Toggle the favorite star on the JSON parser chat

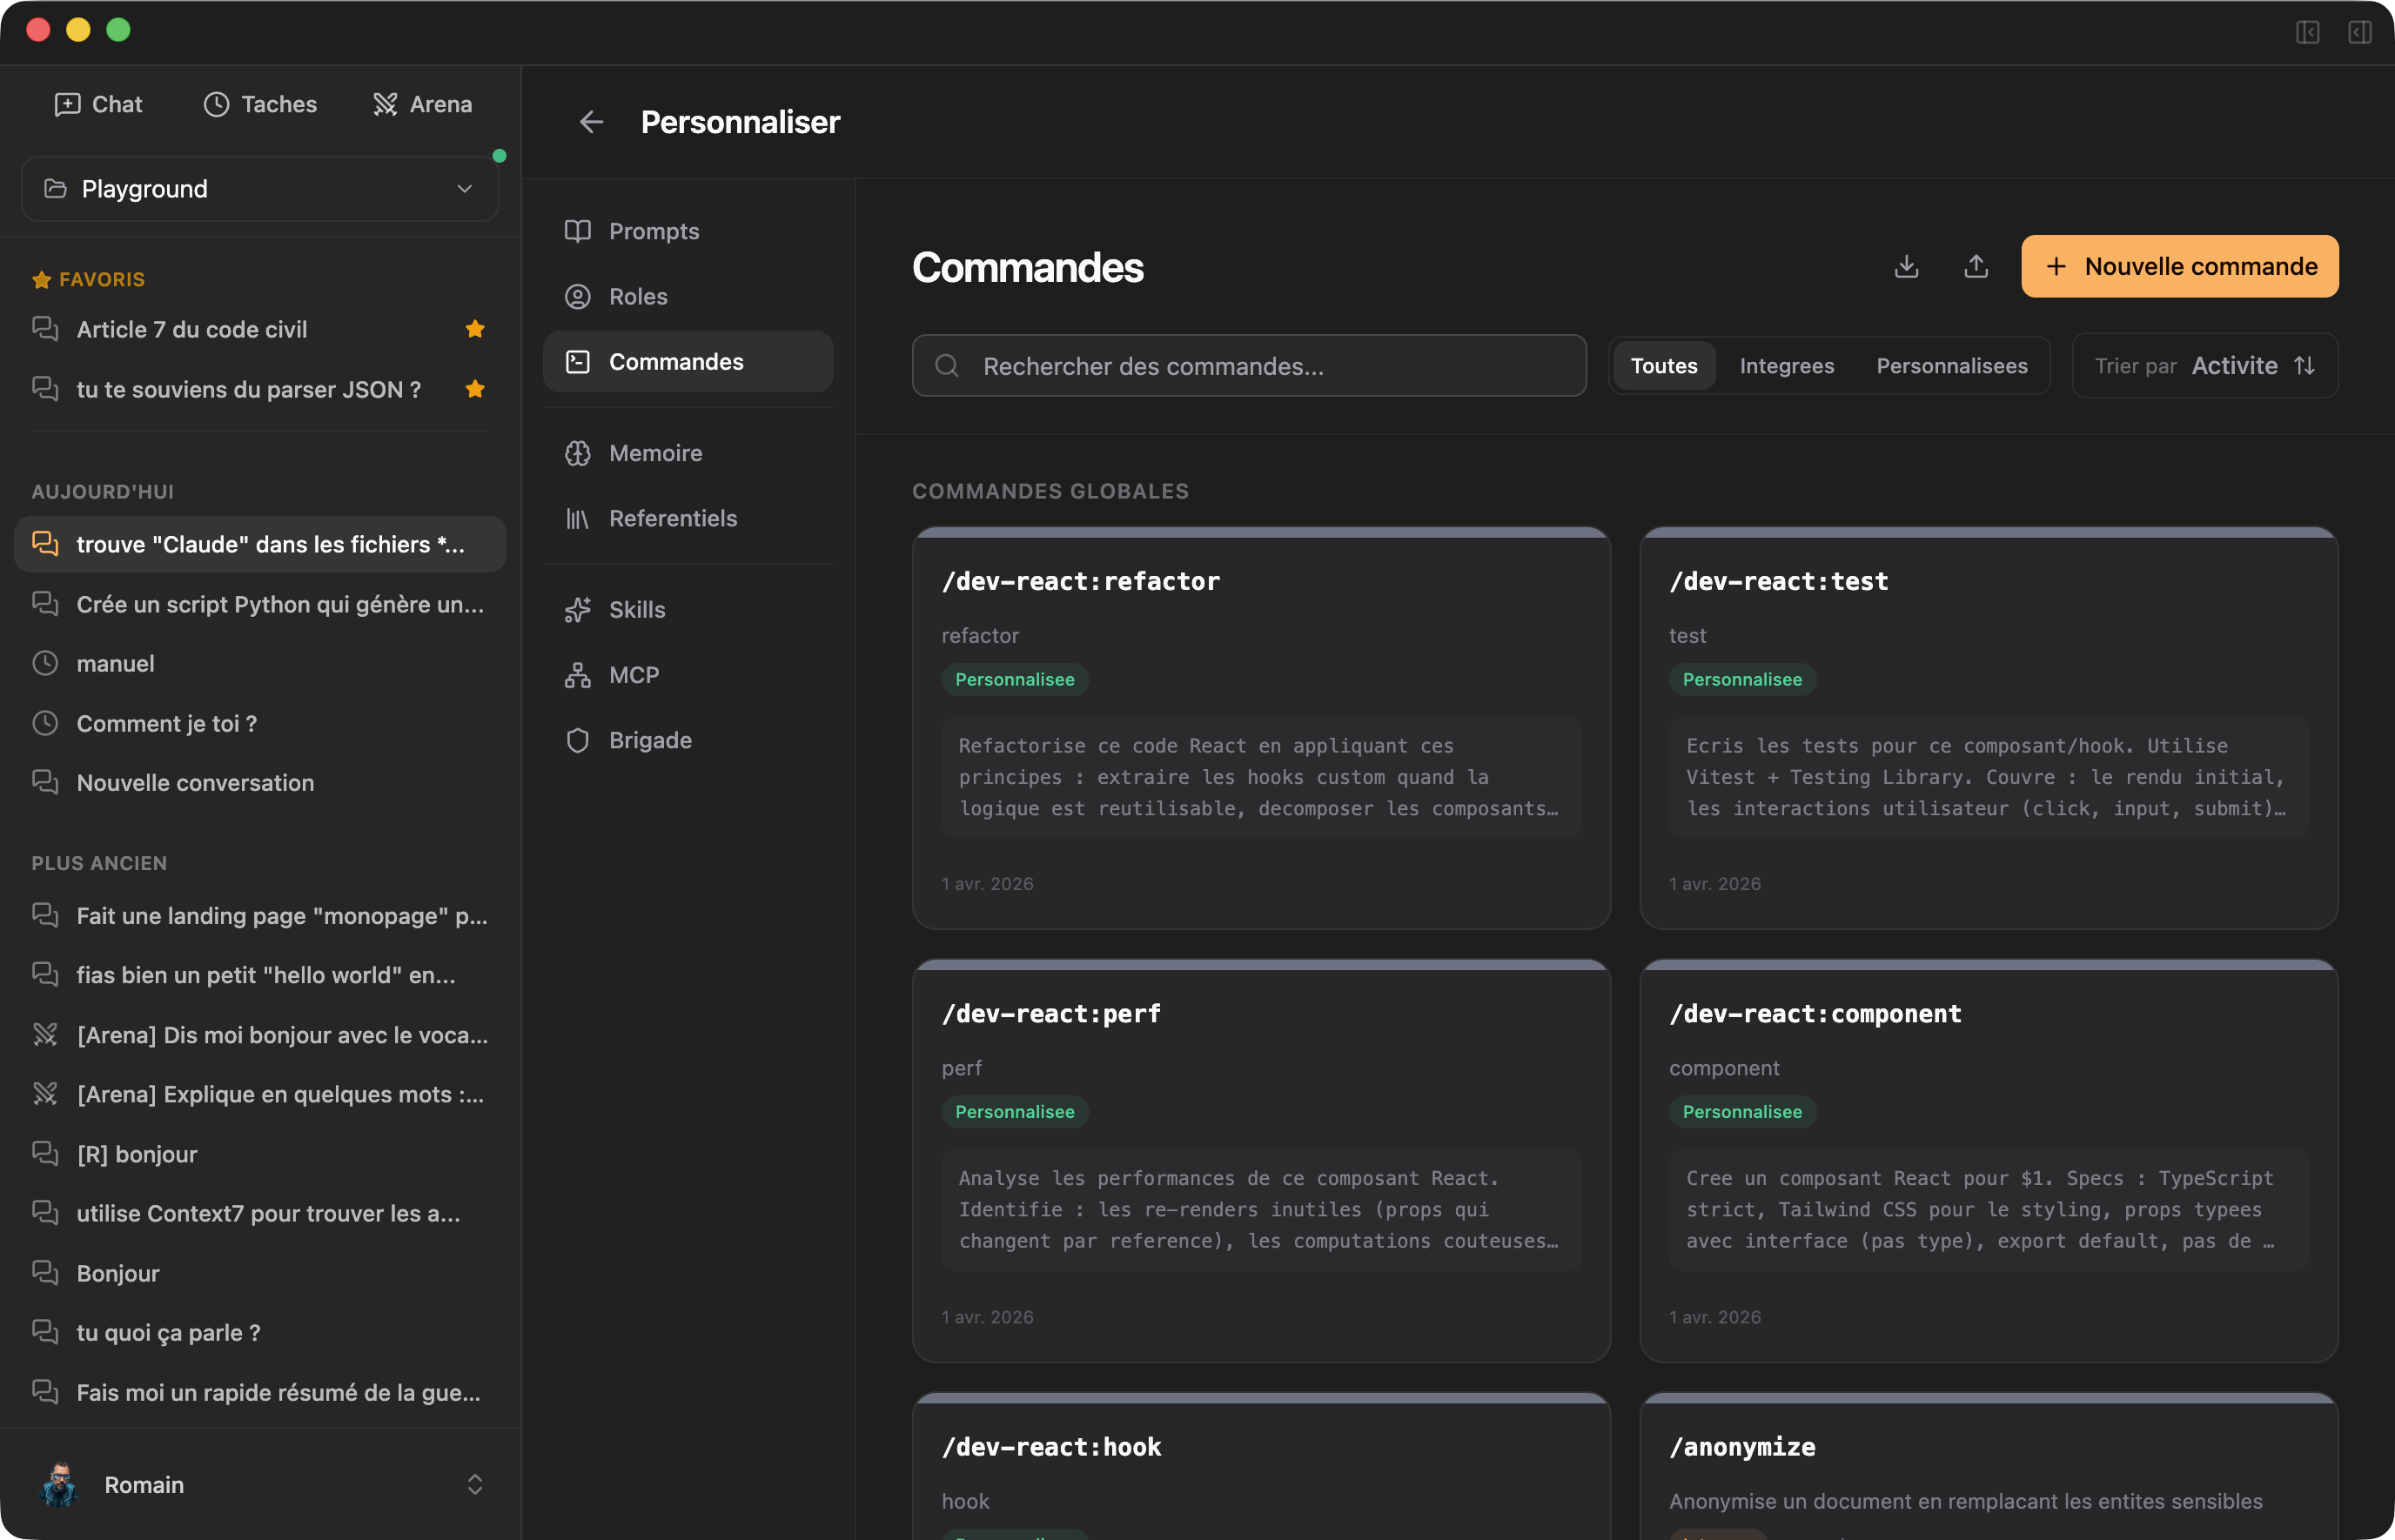[x=475, y=389]
